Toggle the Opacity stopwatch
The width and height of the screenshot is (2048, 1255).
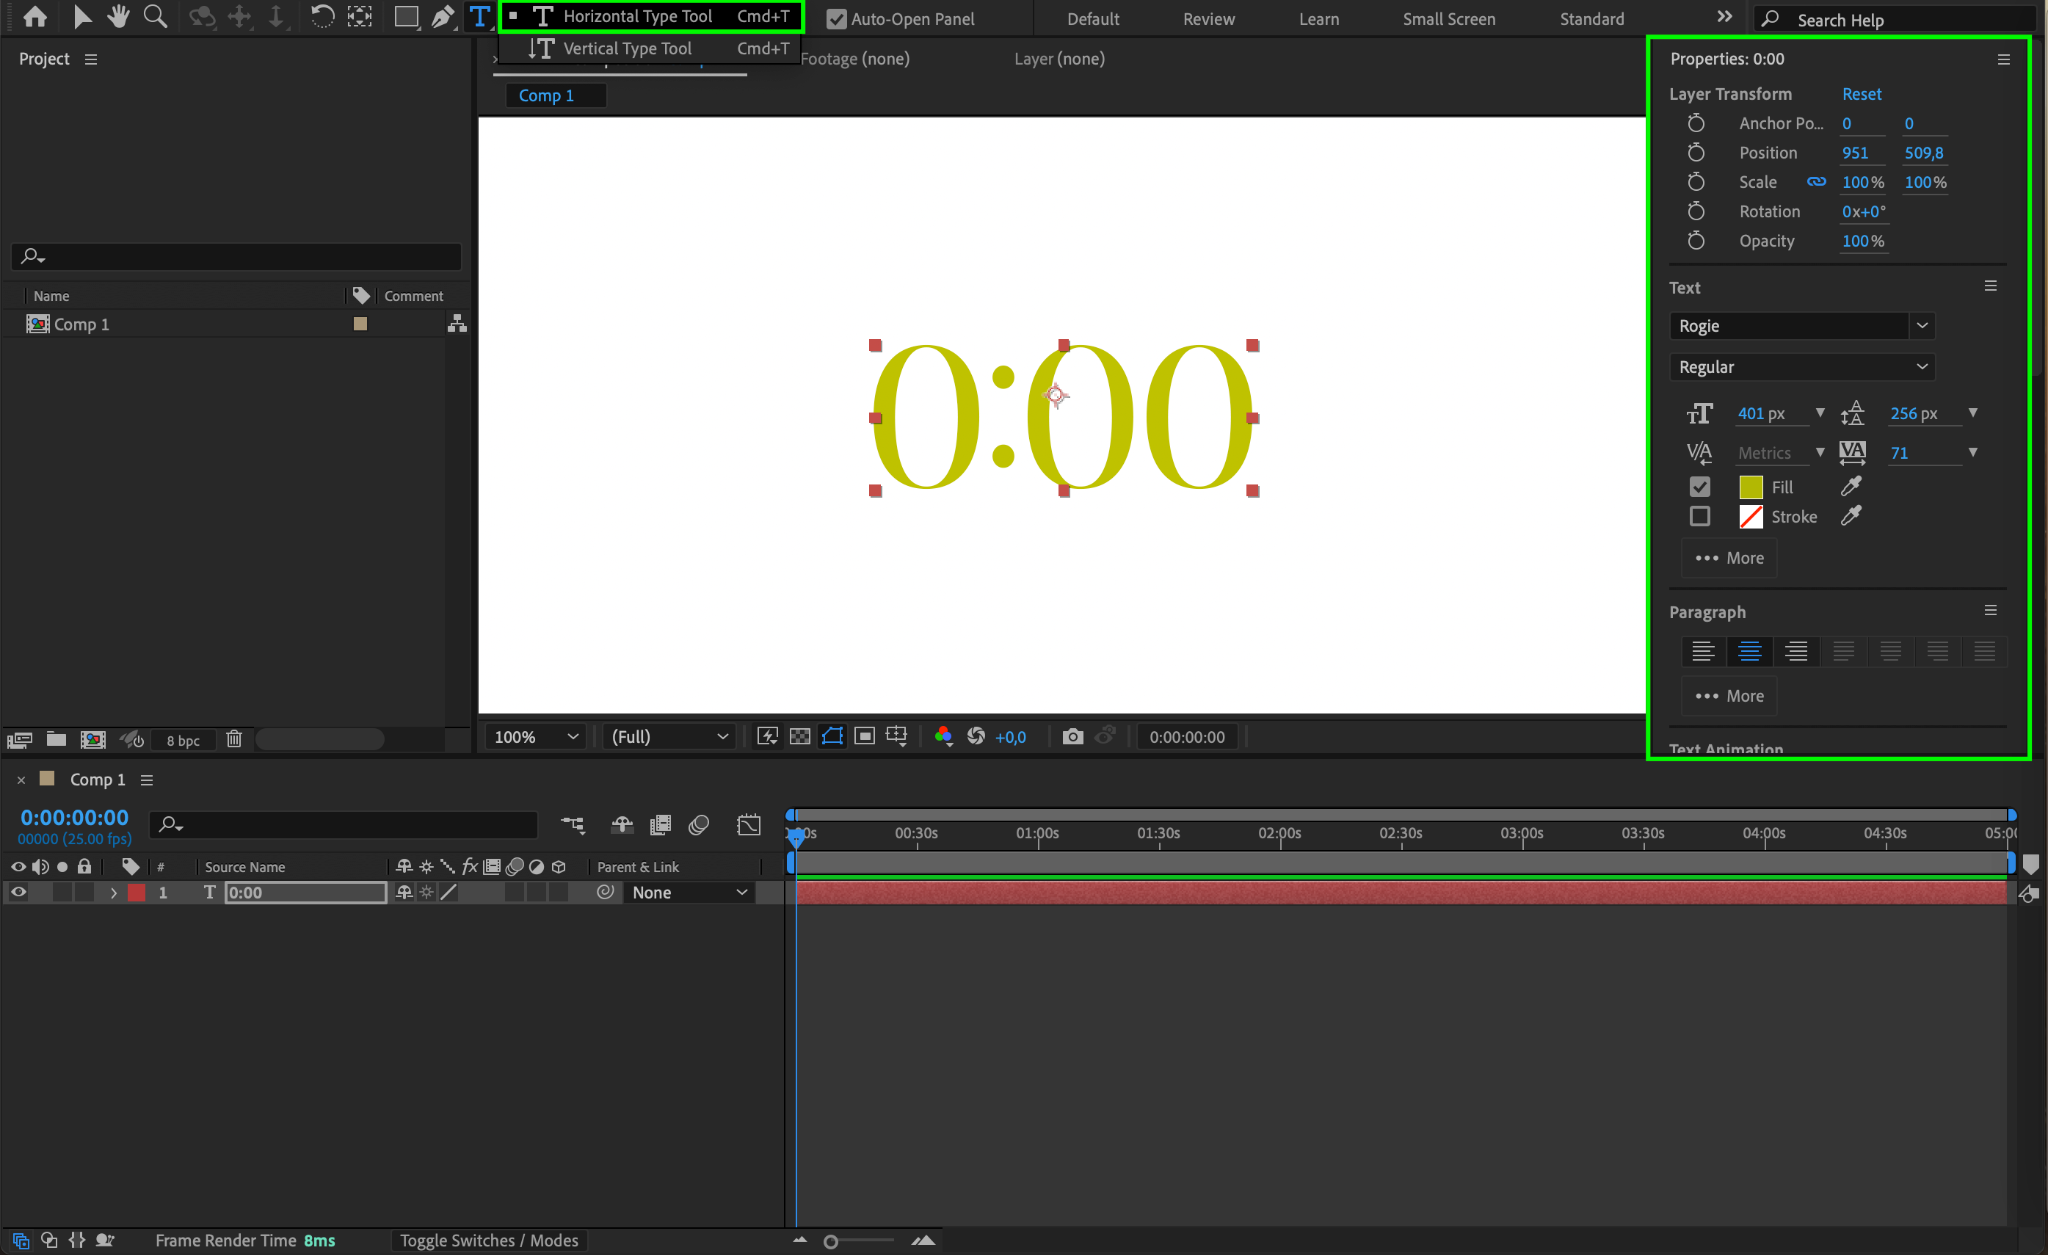(x=1696, y=241)
